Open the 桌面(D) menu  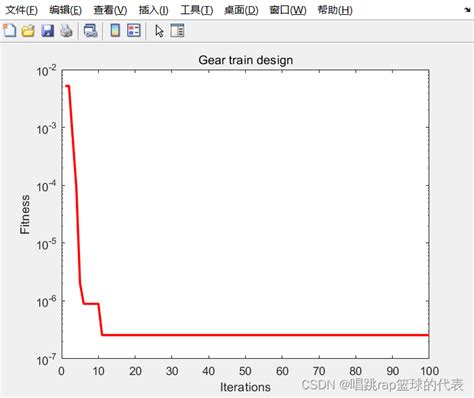pyautogui.click(x=241, y=10)
